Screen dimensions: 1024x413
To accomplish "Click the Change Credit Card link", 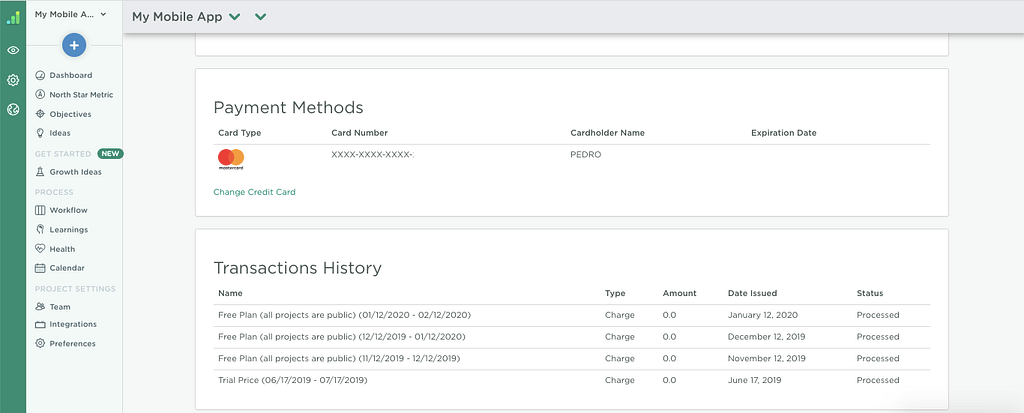I will [254, 192].
